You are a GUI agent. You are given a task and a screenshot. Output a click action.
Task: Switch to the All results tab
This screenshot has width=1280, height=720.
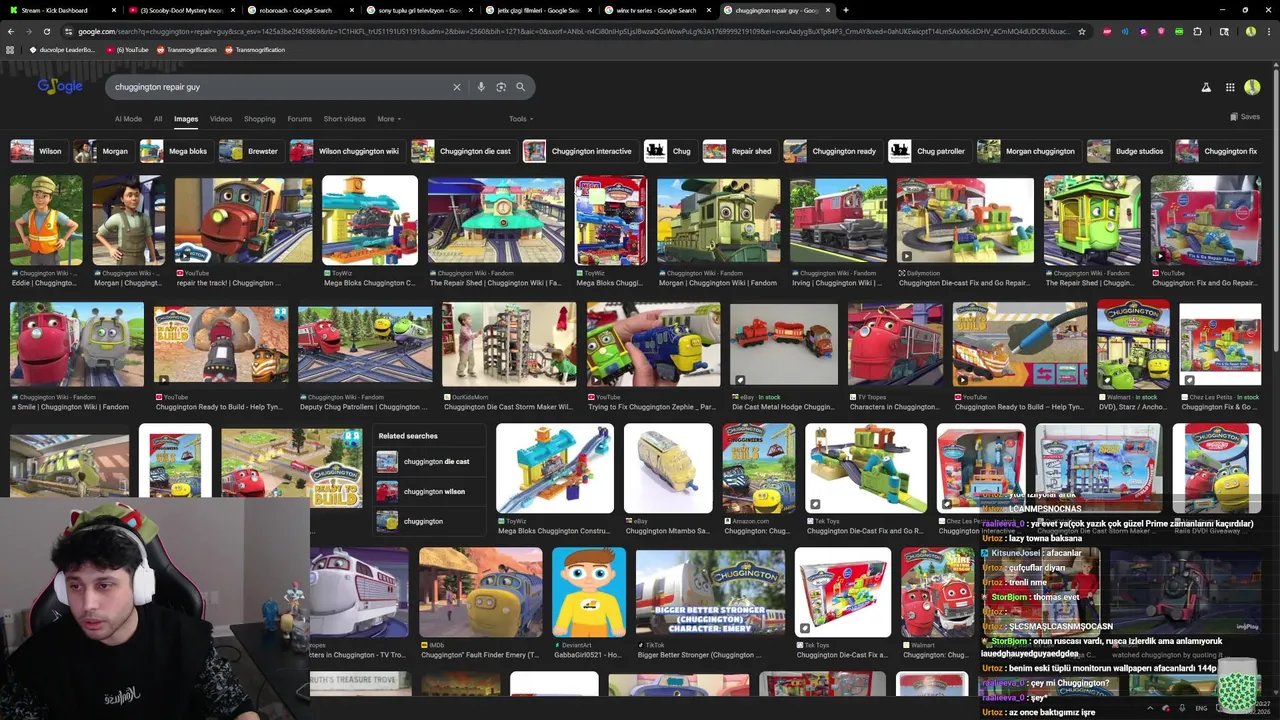[x=158, y=119]
